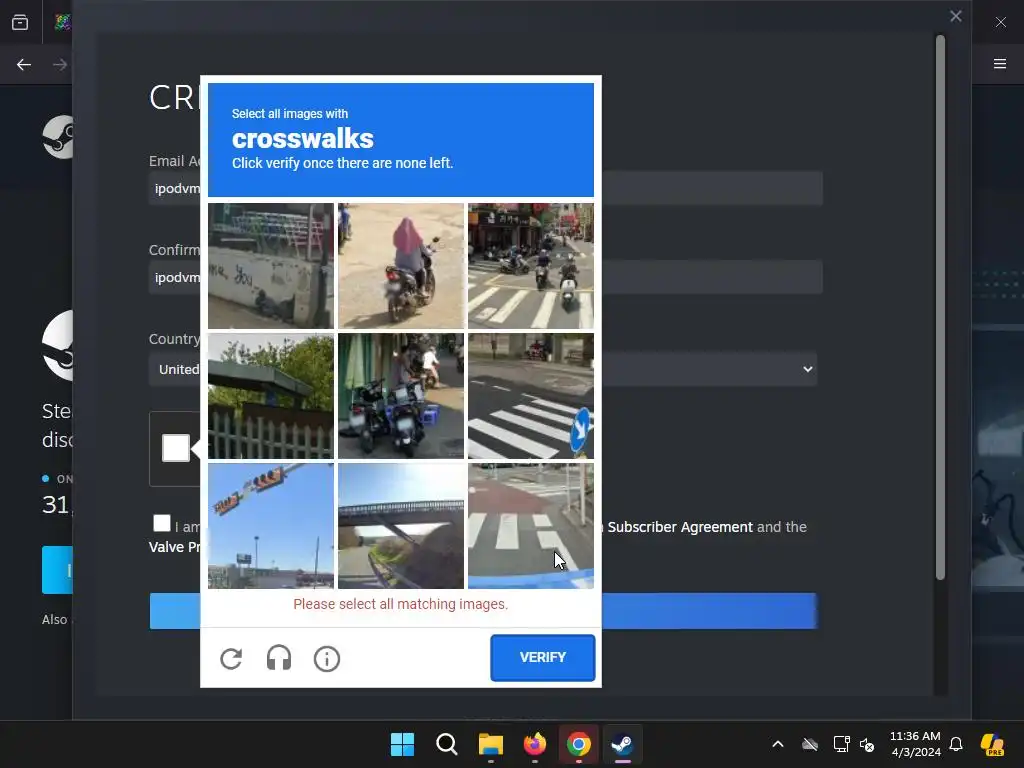1024x768 pixels.
Task: Select the pink-hooded scooter rider tile
Action: click(401, 266)
